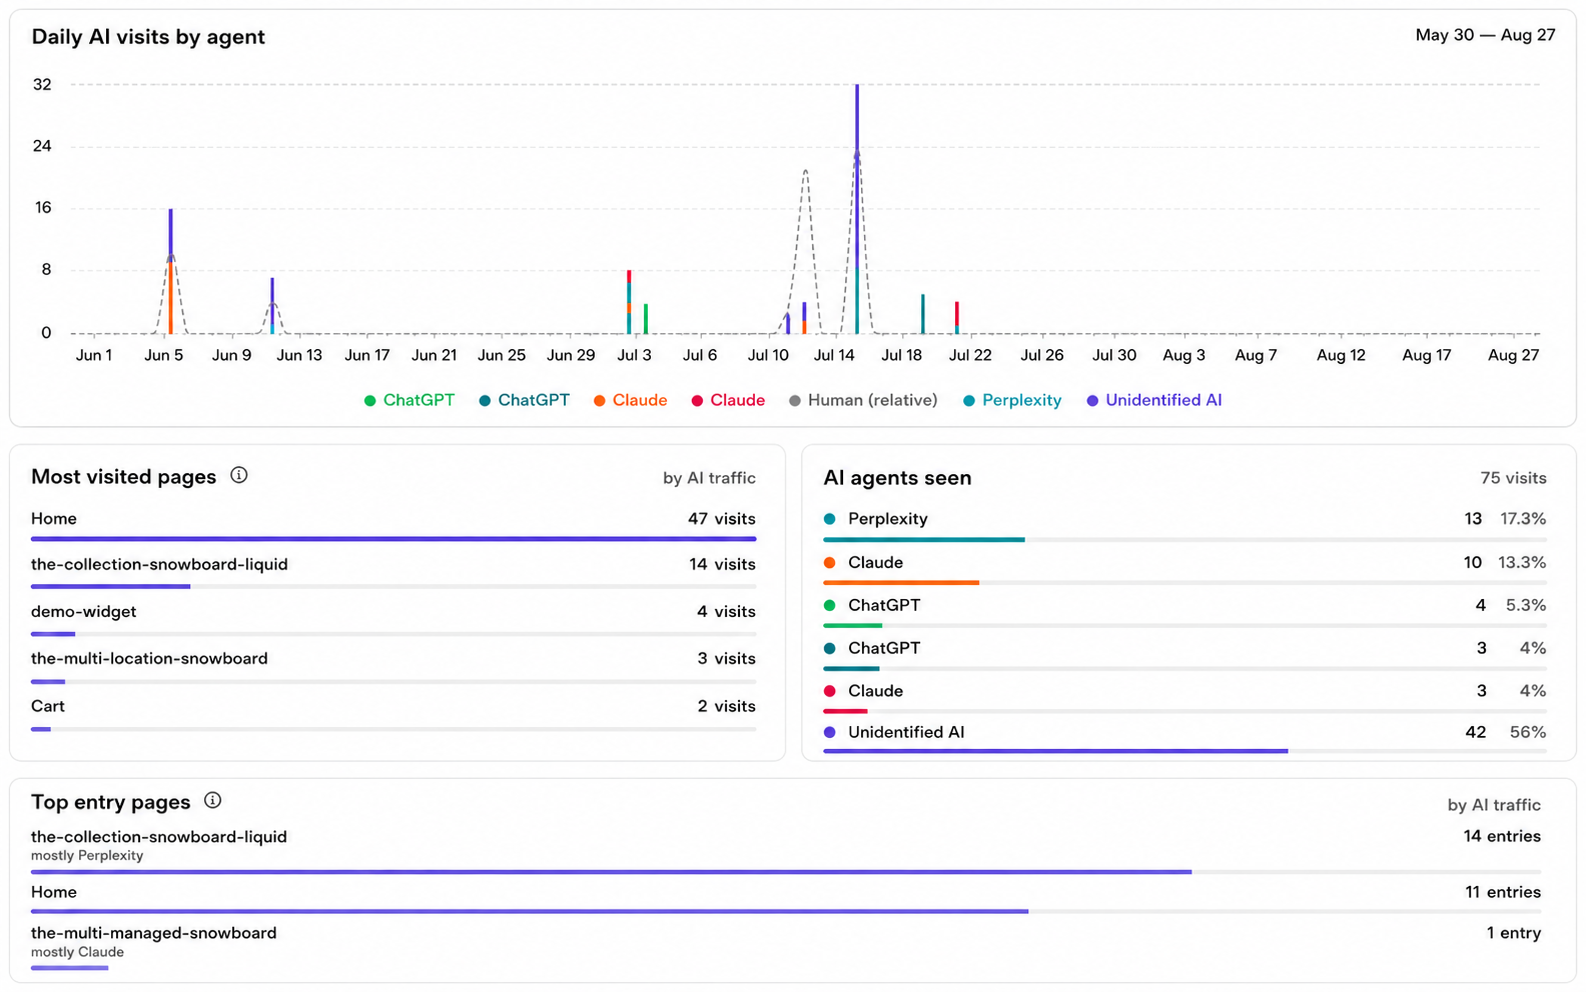
Task: Toggle Unidentified AI series in chart legend
Action: tap(1154, 400)
